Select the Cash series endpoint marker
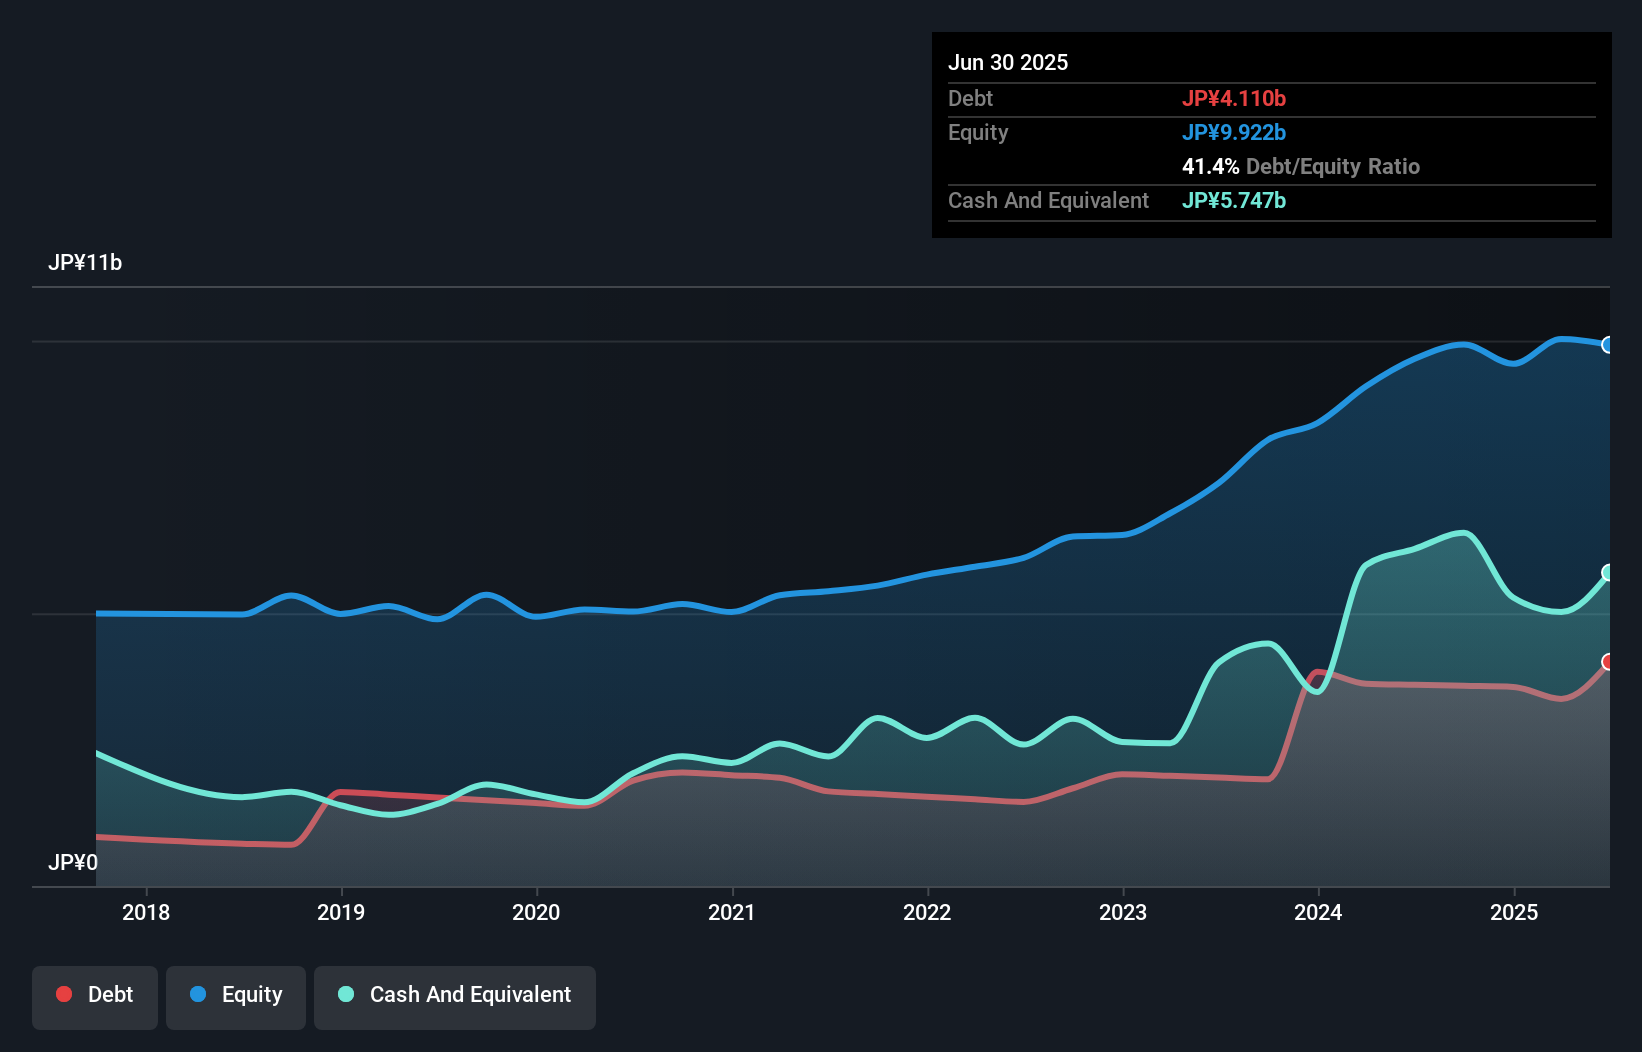The height and width of the screenshot is (1052, 1642). coord(1608,573)
